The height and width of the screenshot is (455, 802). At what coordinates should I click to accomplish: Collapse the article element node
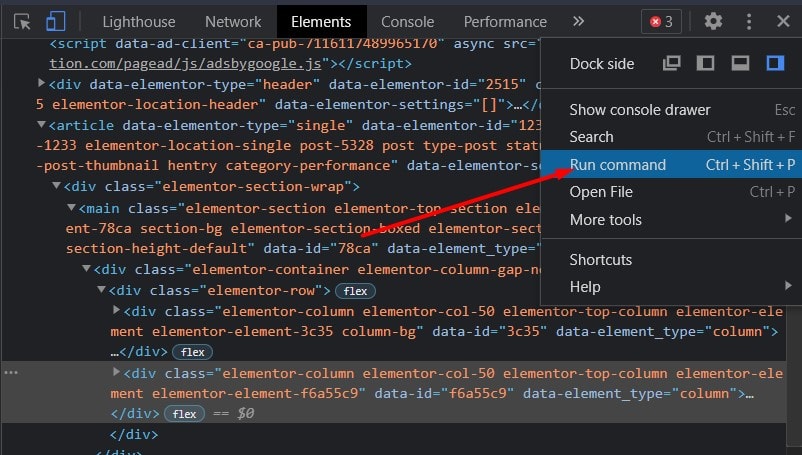tap(41, 124)
